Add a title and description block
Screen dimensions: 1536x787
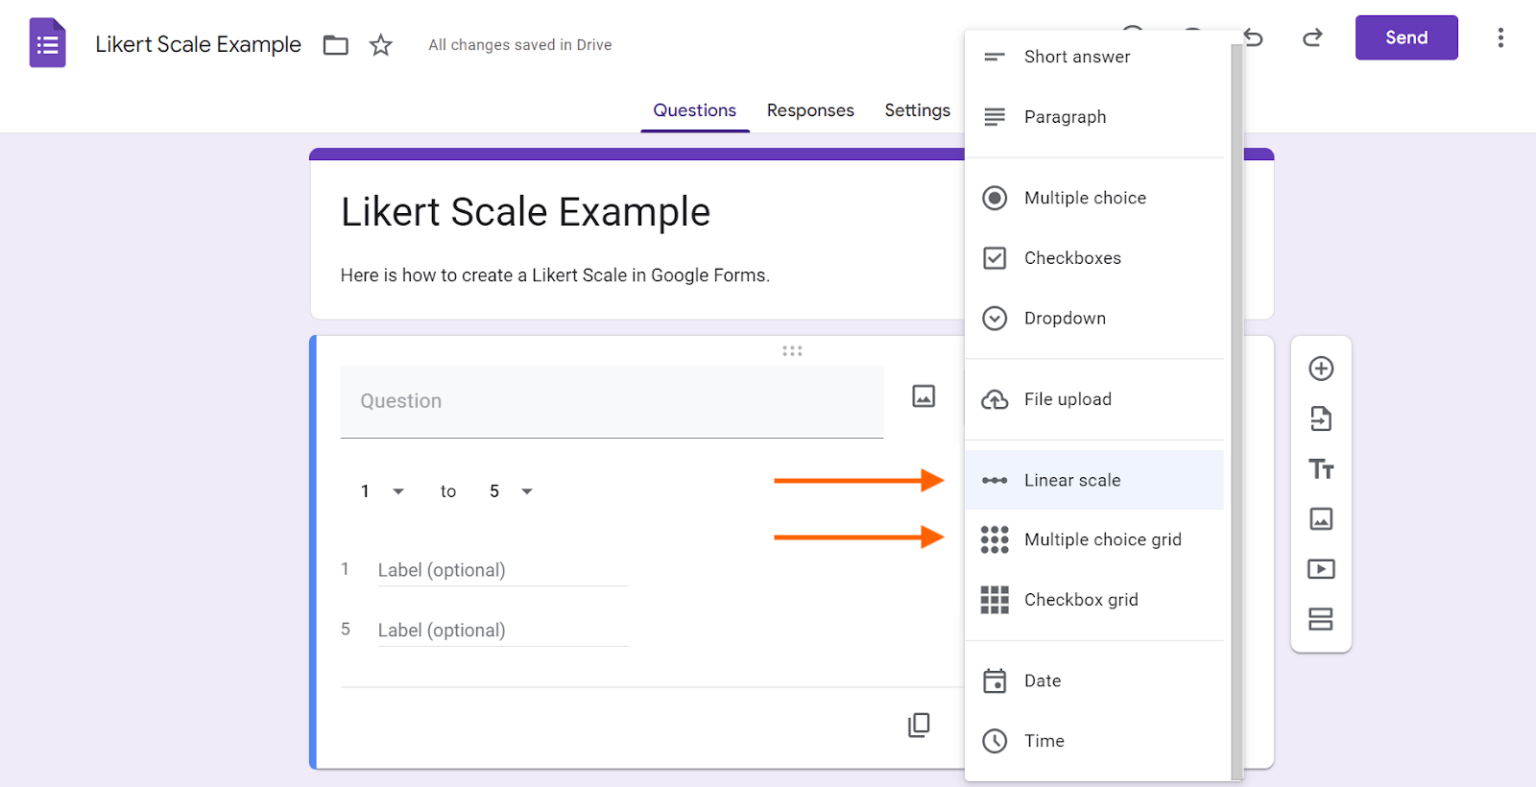point(1321,469)
